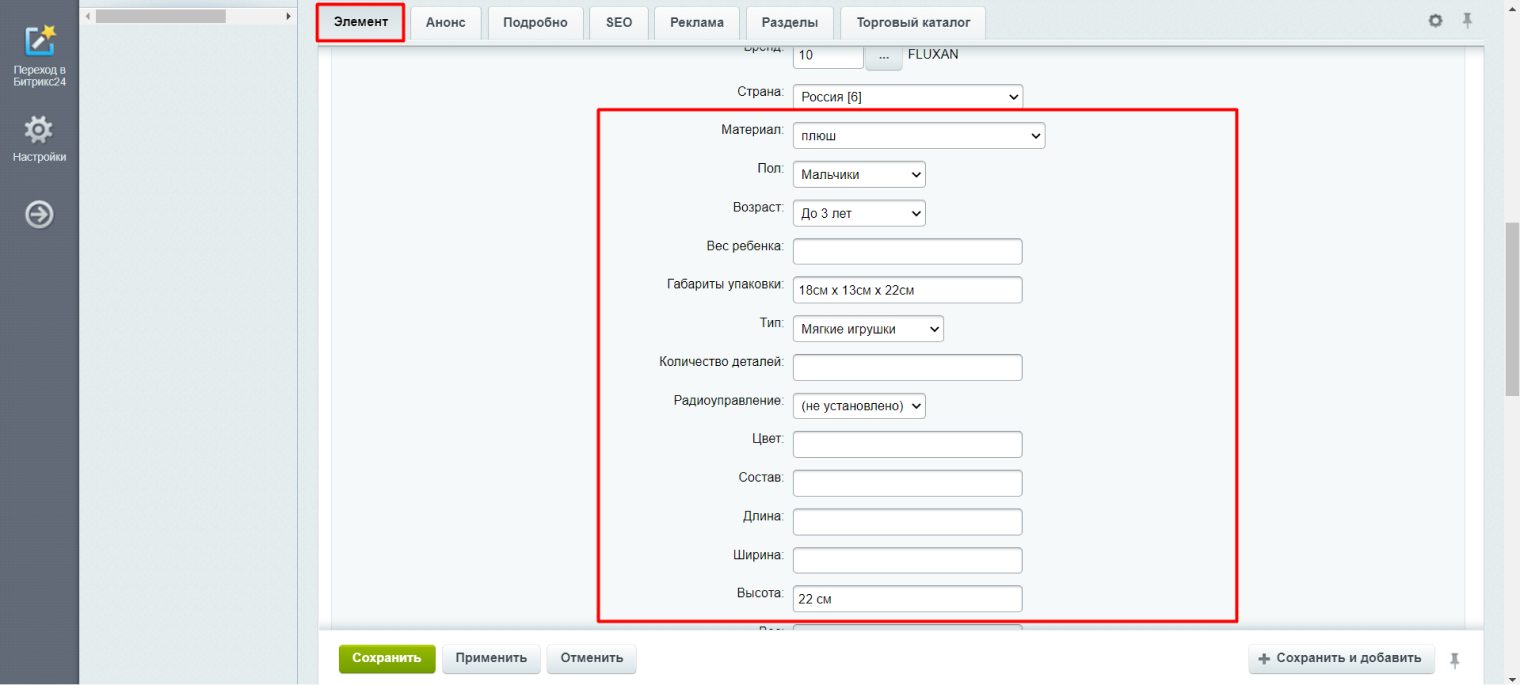Open the SEO tab
Screen dimensions: 1520x685
[x=619, y=22]
